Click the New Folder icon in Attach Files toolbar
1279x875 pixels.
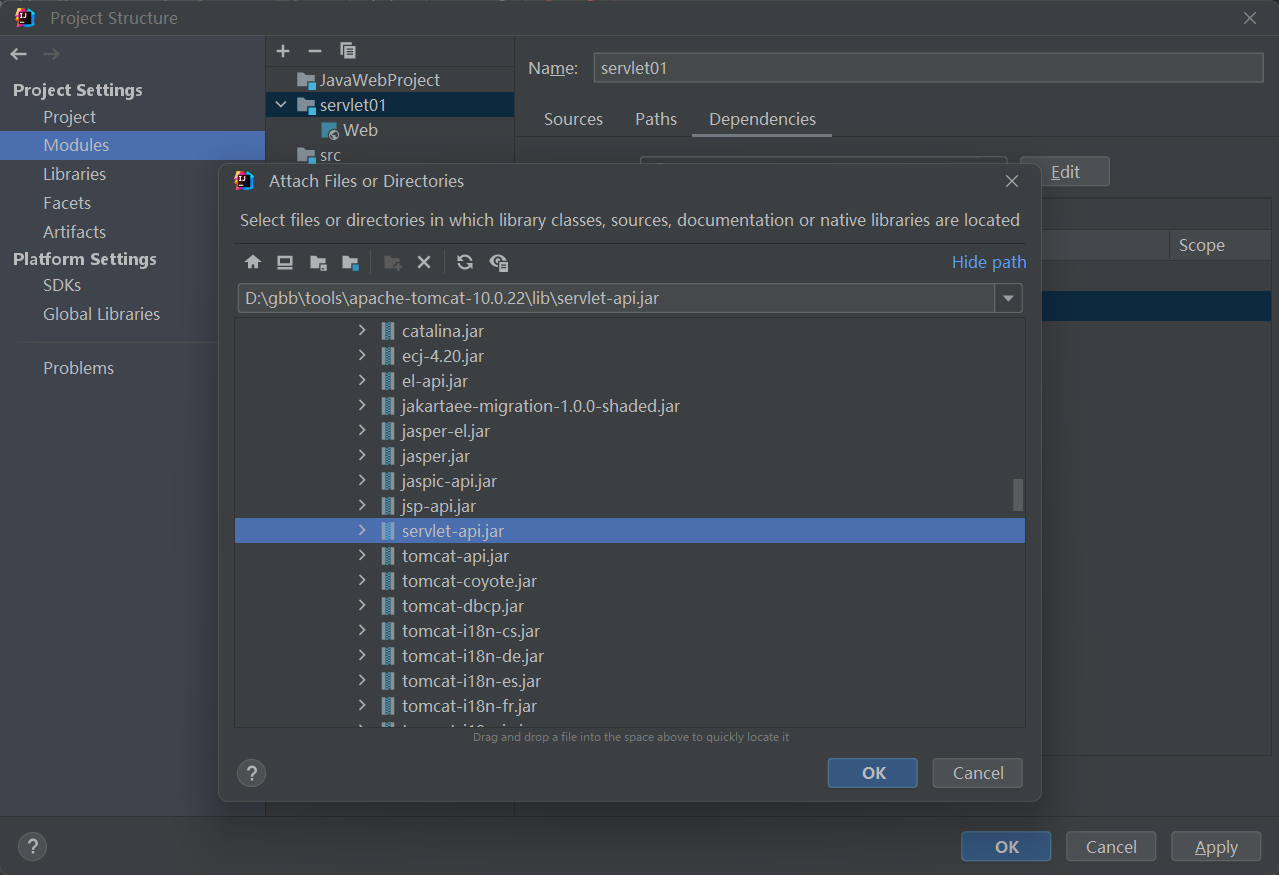(393, 262)
